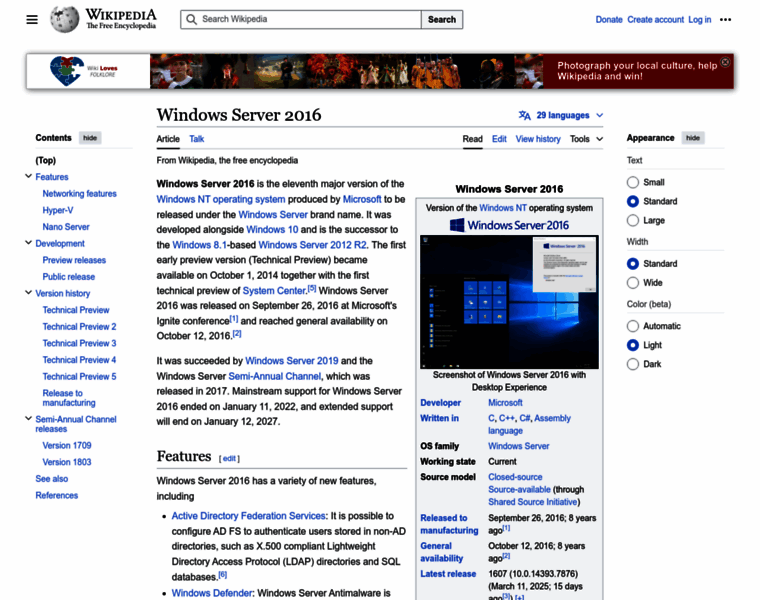
Task: Go to Hyper-V in contents
Action: point(58,210)
